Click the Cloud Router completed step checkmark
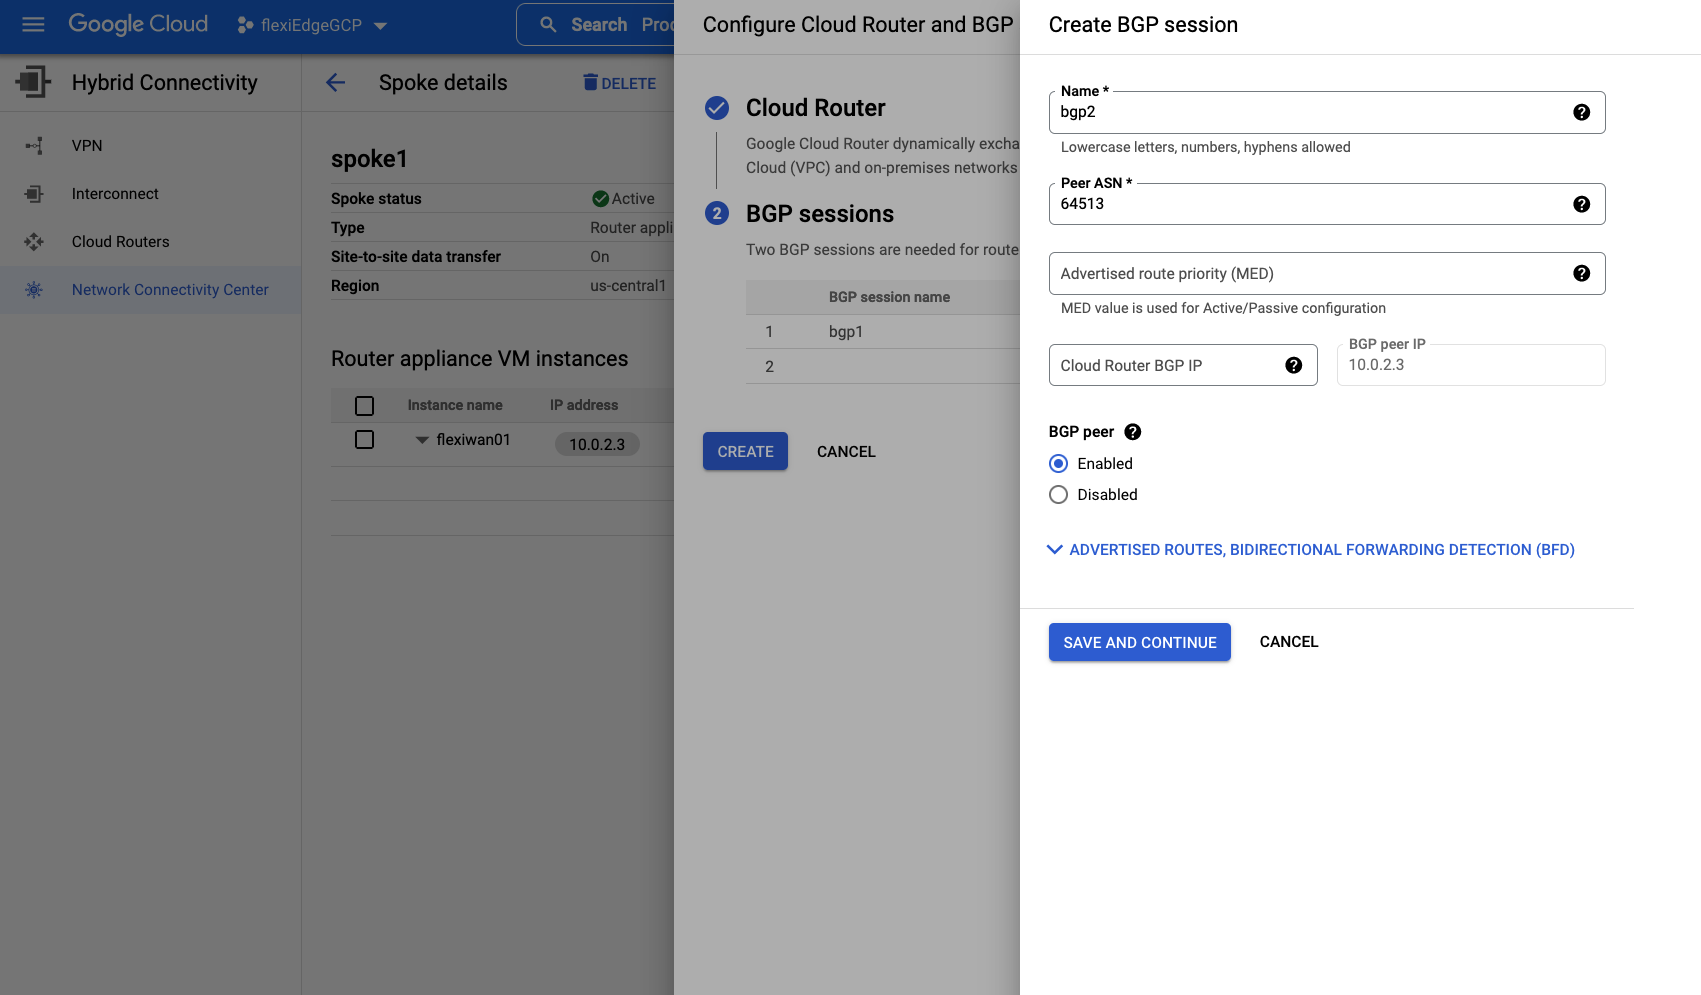The width and height of the screenshot is (1701, 995). pyautogui.click(x=717, y=108)
